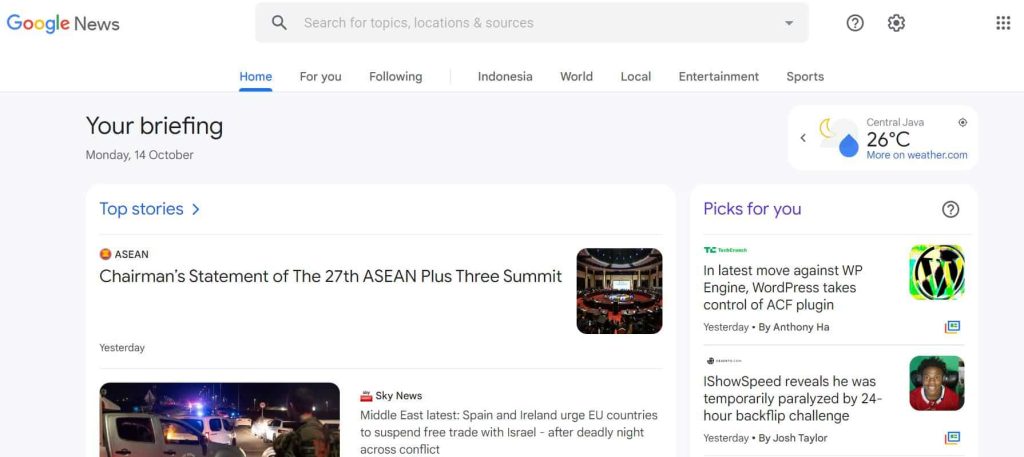Open search options dropdown arrow
The height and width of the screenshot is (457, 1024).
(x=789, y=23)
